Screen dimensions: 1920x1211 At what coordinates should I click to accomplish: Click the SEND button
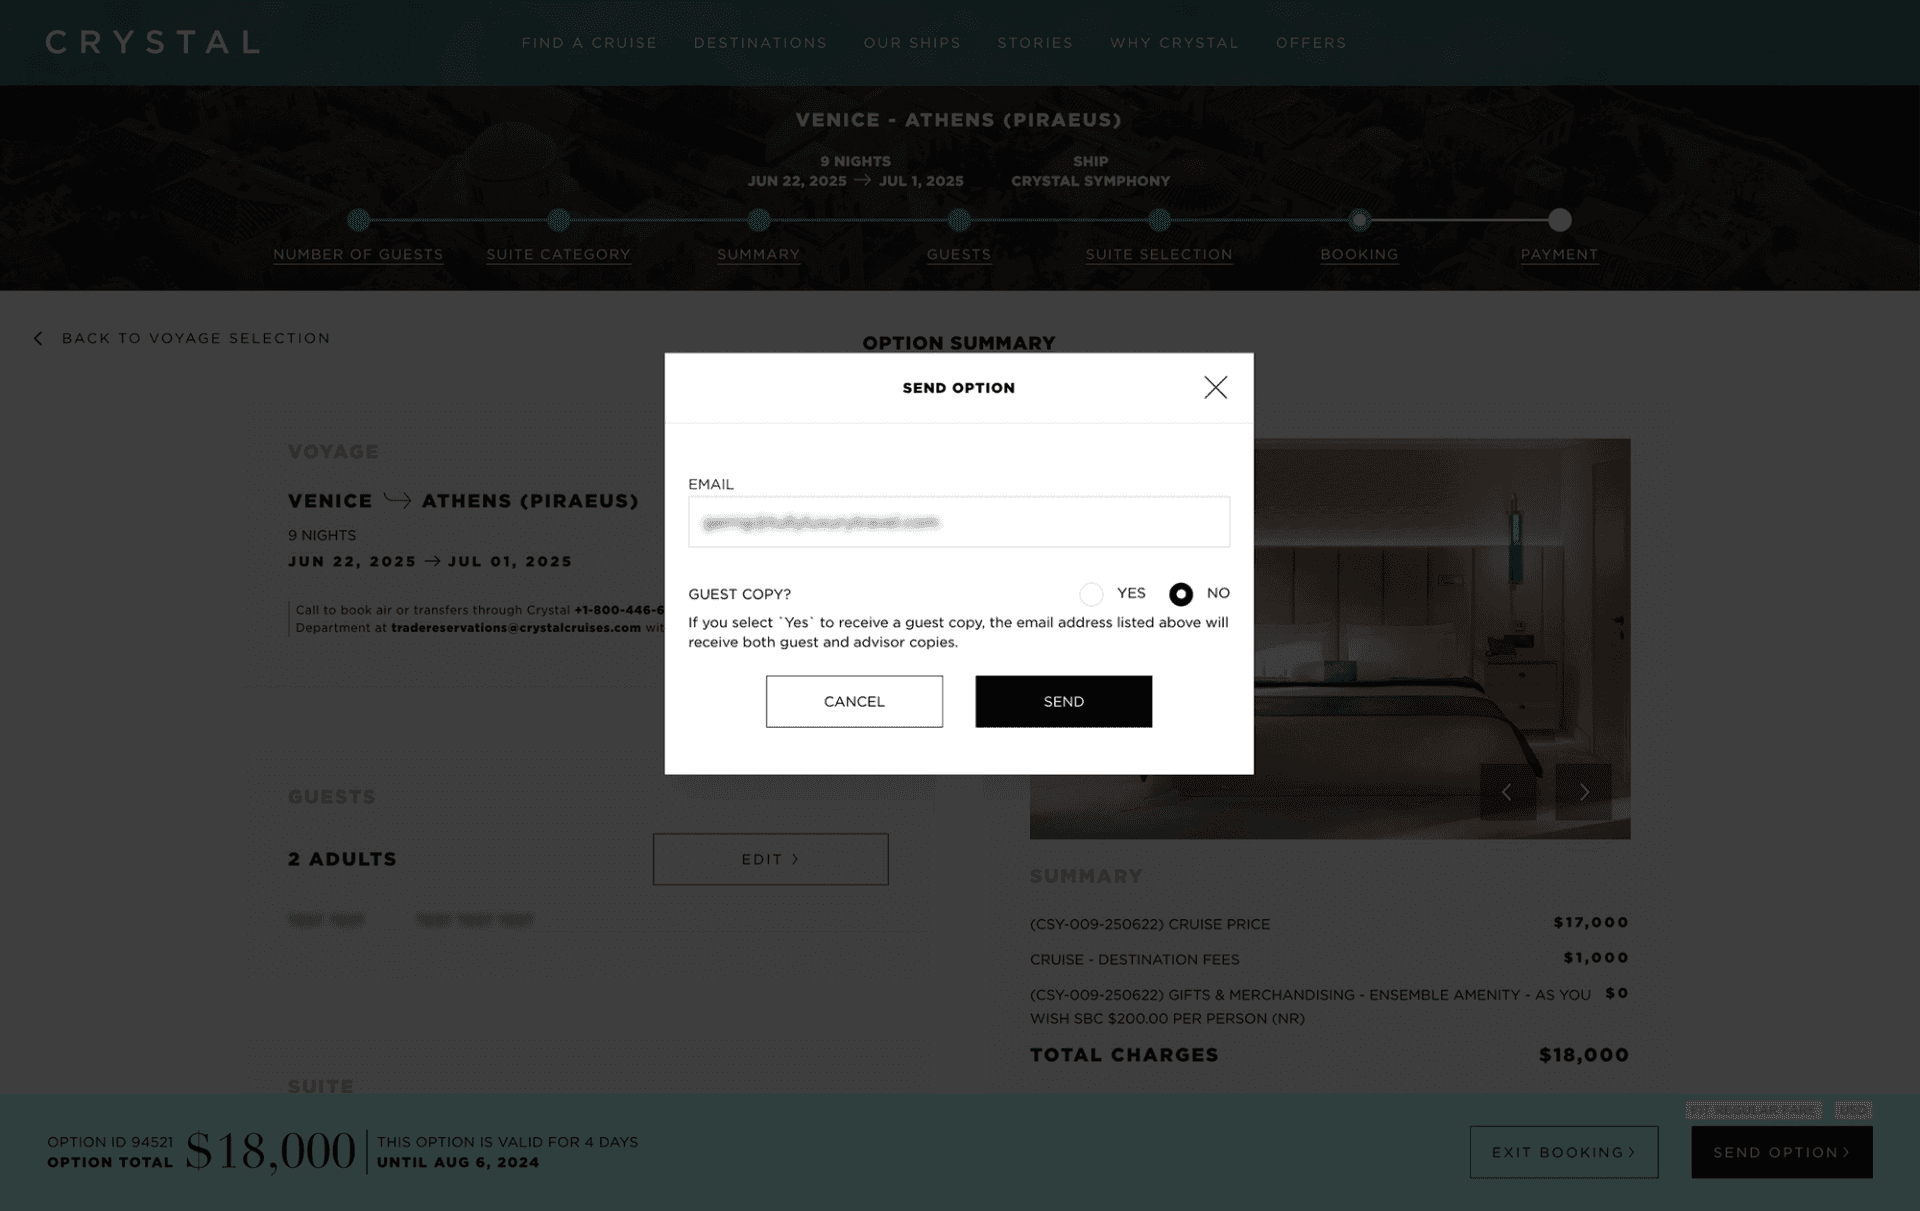(x=1063, y=700)
